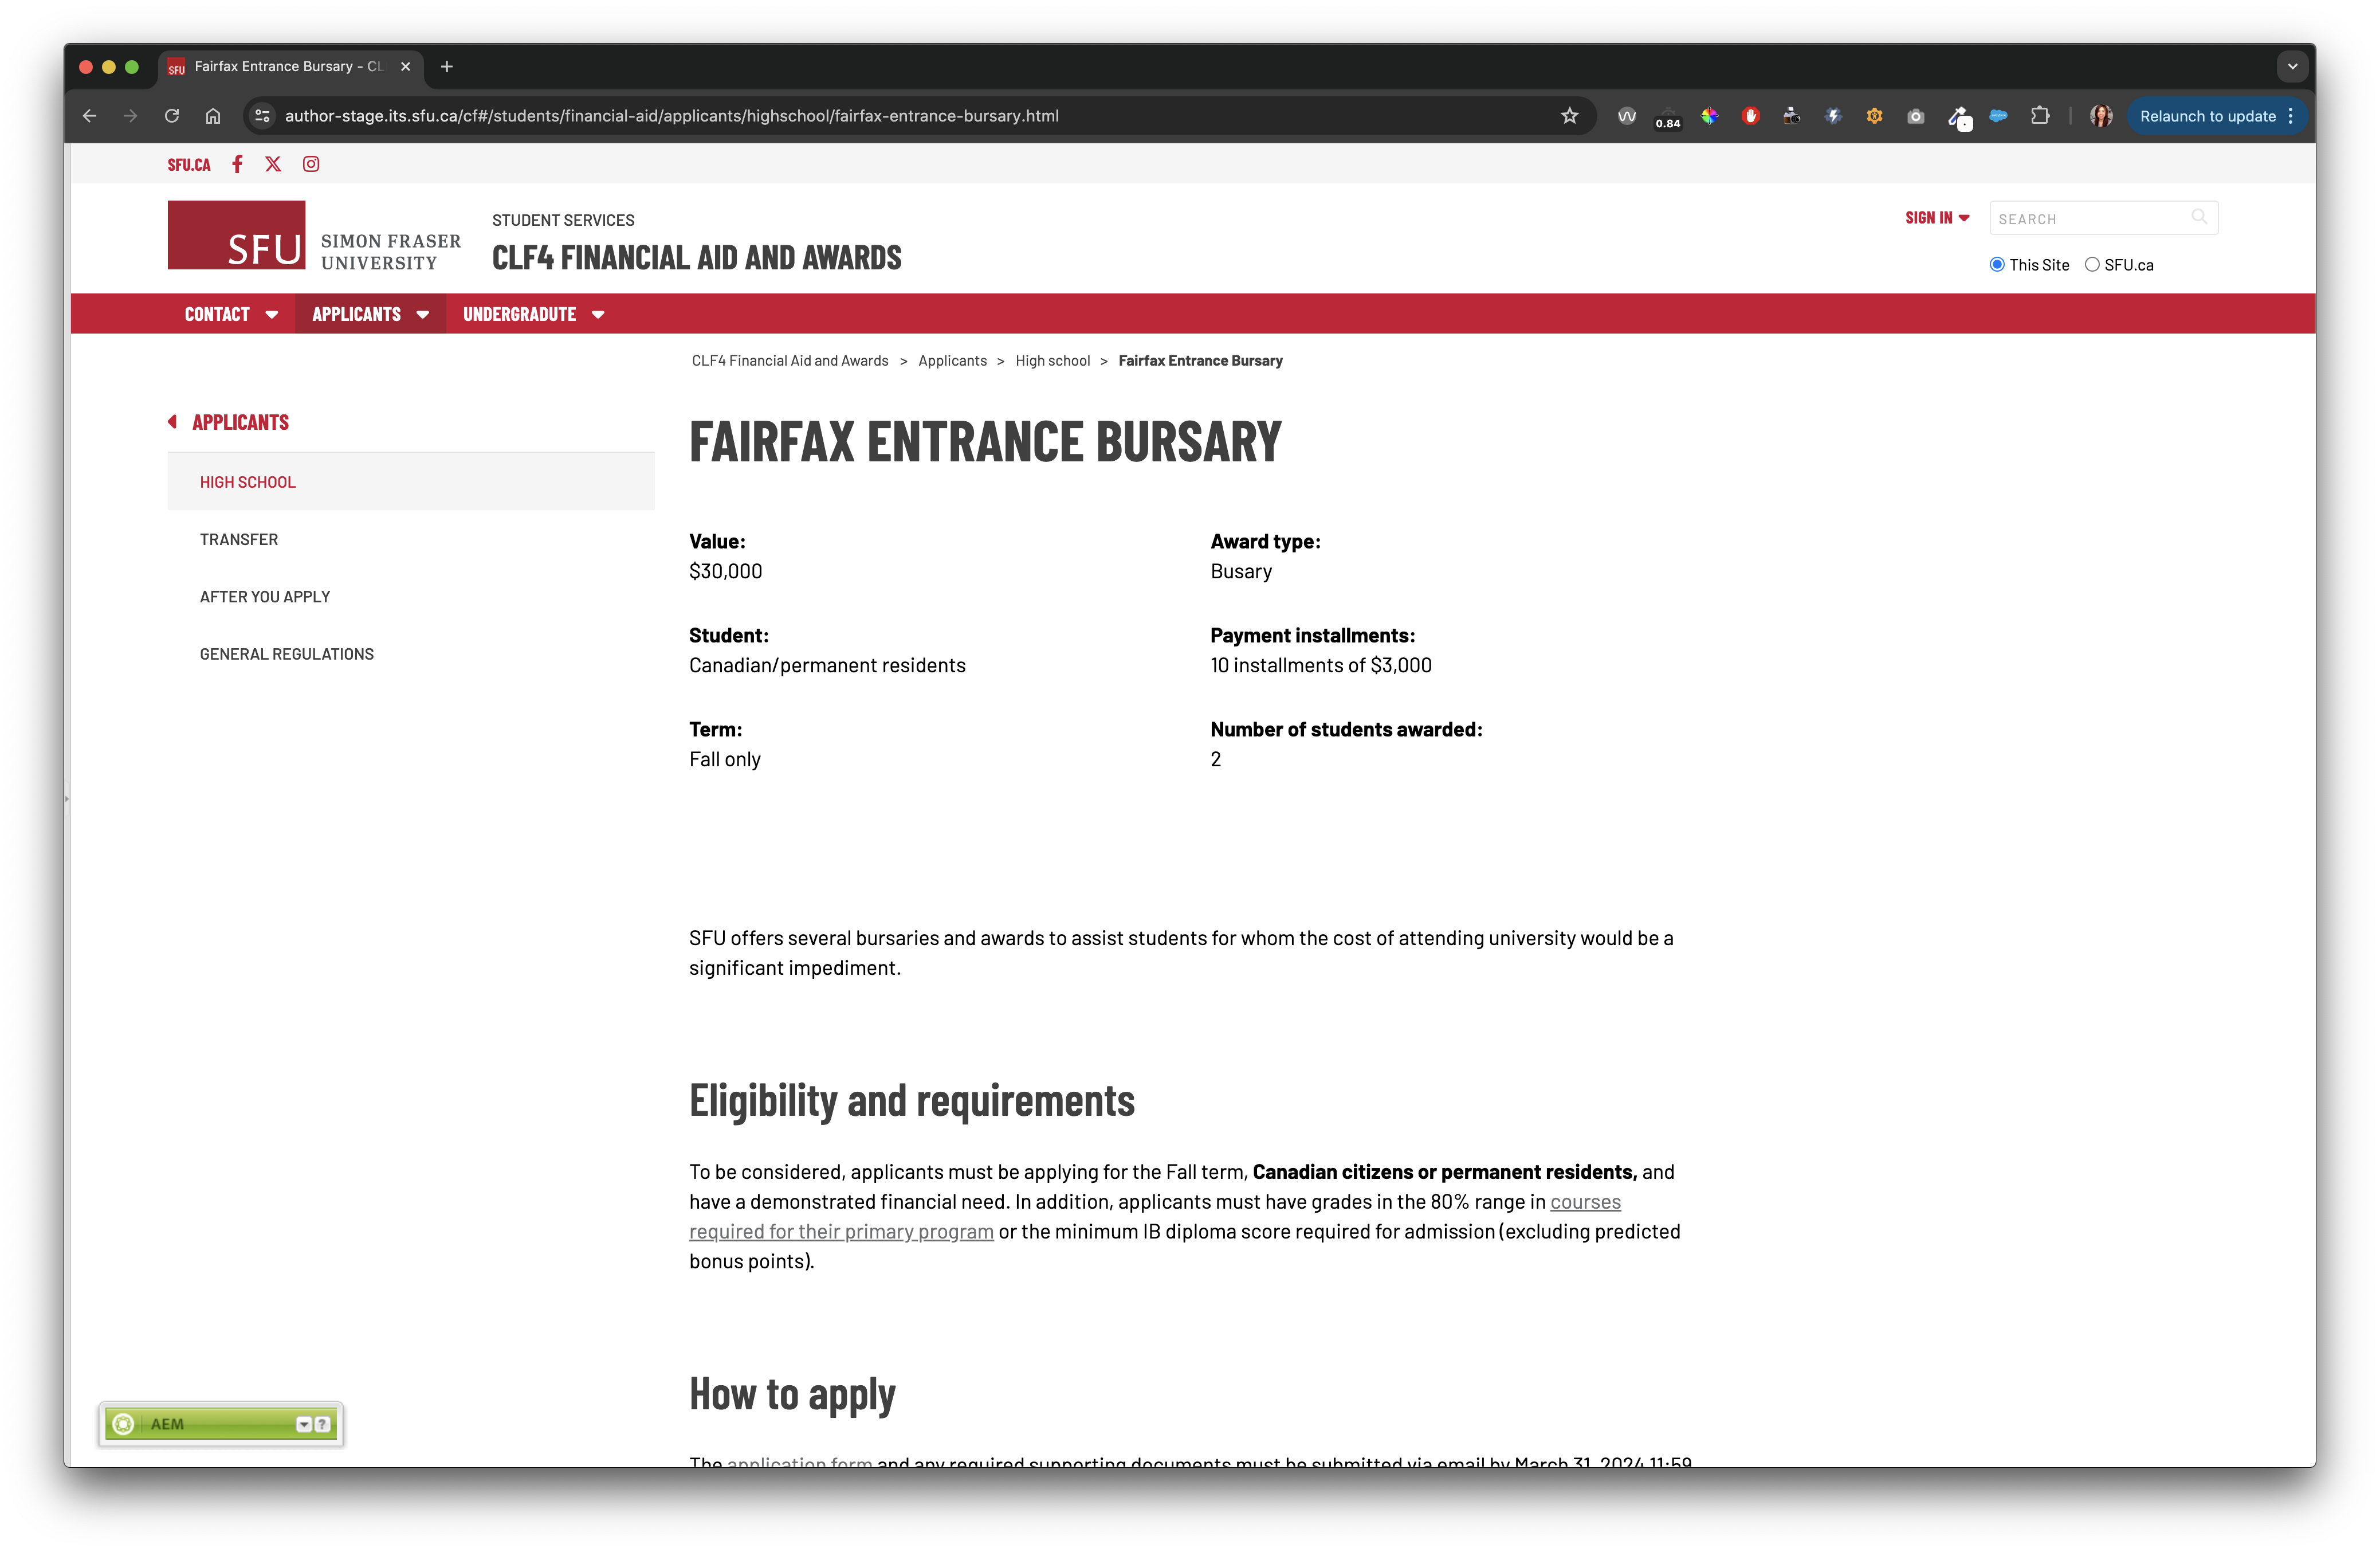Open the SFU Facebook page icon
The width and height of the screenshot is (2380, 1552).
tap(237, 164)
